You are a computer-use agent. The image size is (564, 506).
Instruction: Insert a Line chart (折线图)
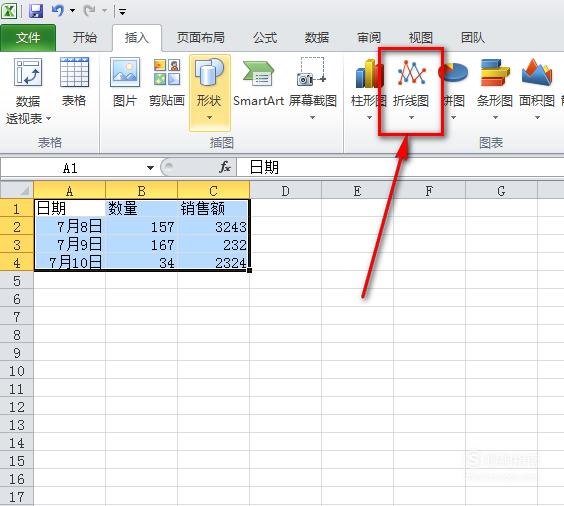tap(411, 88)
